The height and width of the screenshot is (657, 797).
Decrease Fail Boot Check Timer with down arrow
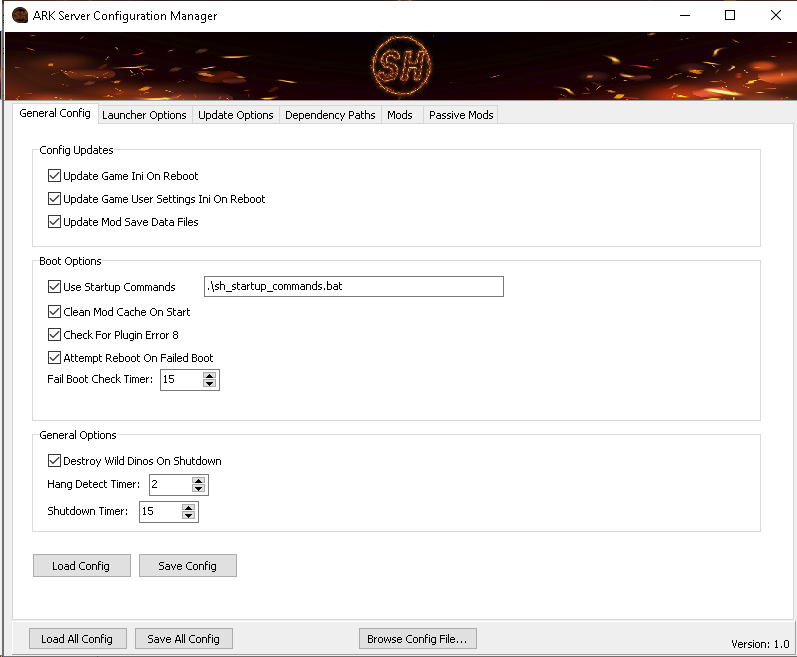pos(209,384)
